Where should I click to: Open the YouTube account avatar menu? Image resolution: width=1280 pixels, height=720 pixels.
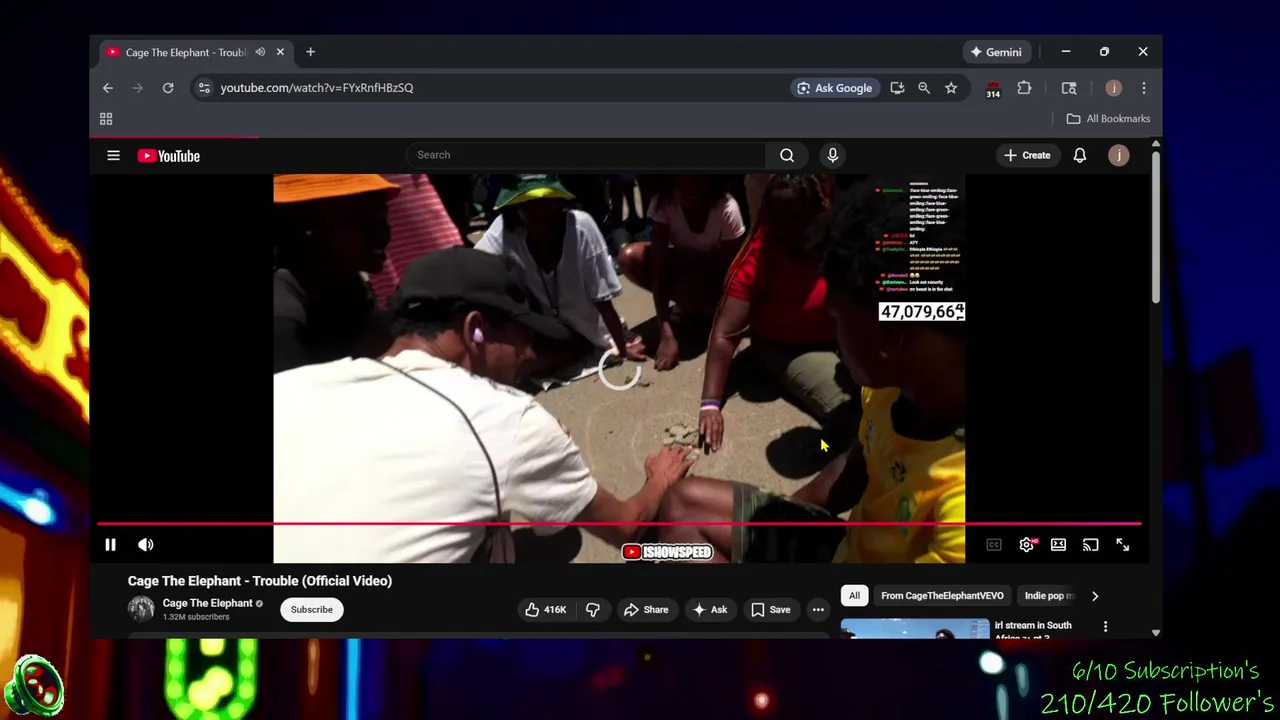(1119, 155)
